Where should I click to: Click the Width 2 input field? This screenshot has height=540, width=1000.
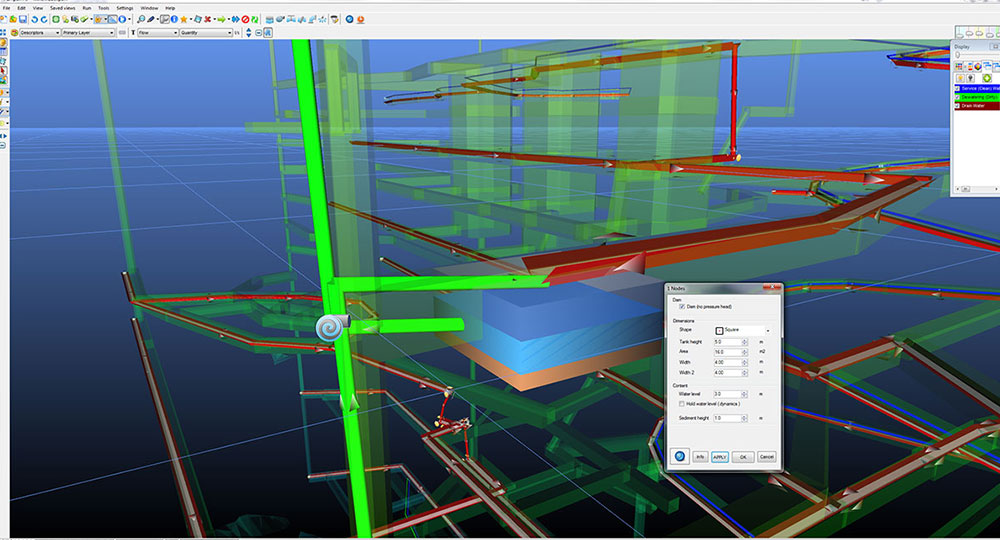tap(728, 373)
